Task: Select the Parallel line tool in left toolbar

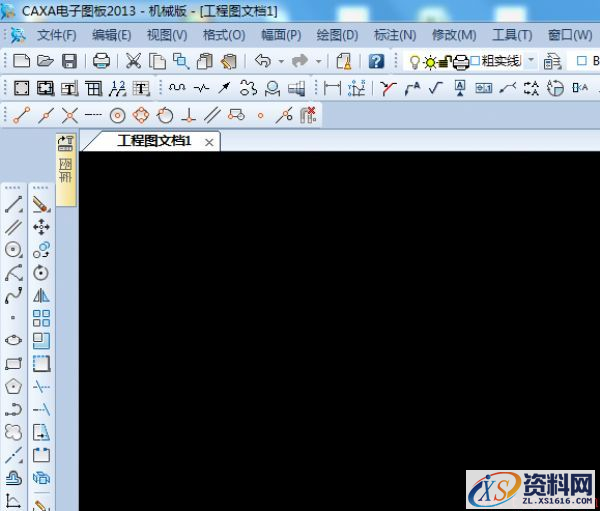Action: click(x=13, y=227)
